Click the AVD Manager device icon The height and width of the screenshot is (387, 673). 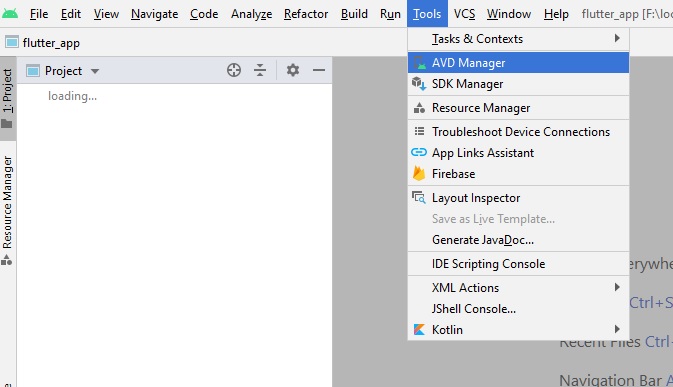[419, 63]
